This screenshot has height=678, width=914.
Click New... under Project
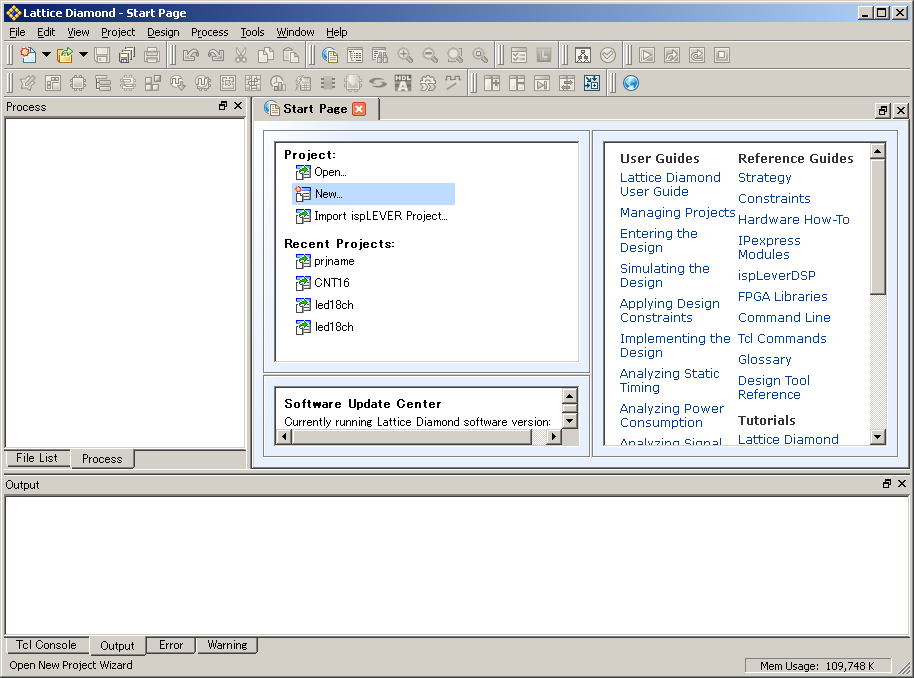pos(373,194)
